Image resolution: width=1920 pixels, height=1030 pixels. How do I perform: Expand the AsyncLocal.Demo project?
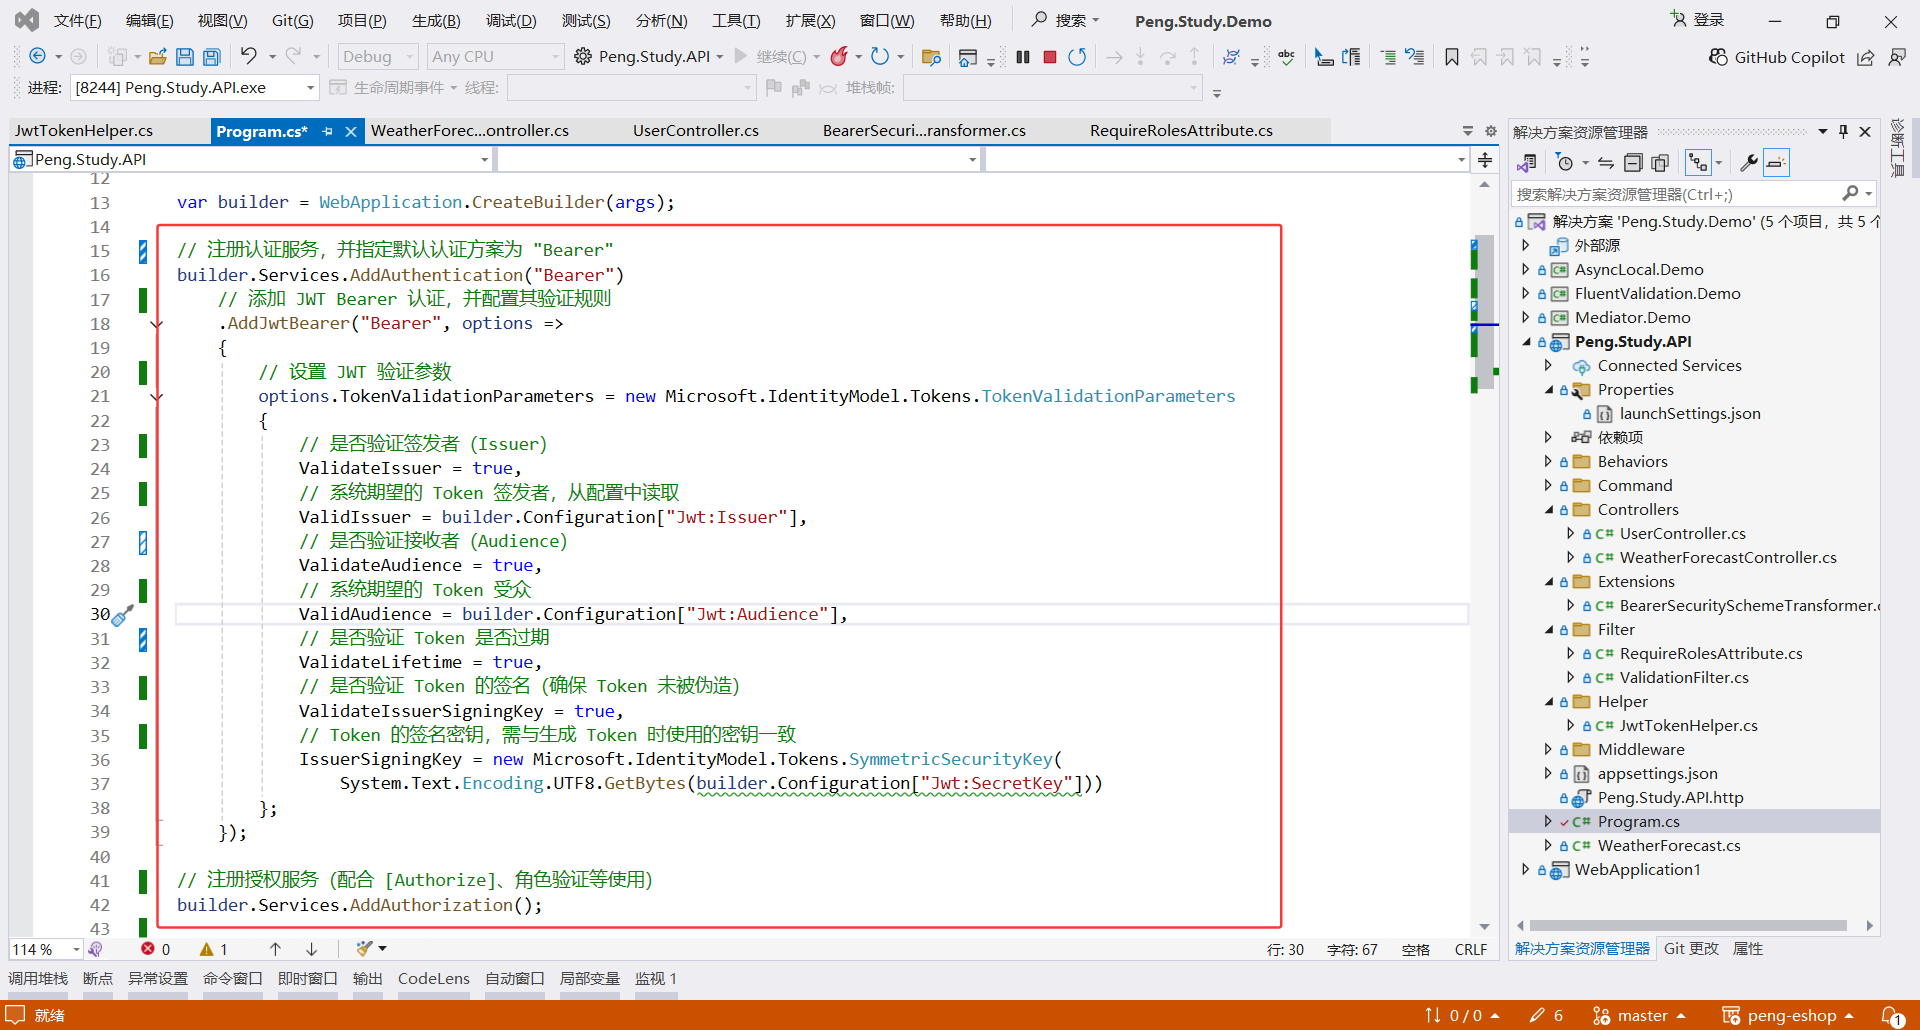[x=1526, y=270]
